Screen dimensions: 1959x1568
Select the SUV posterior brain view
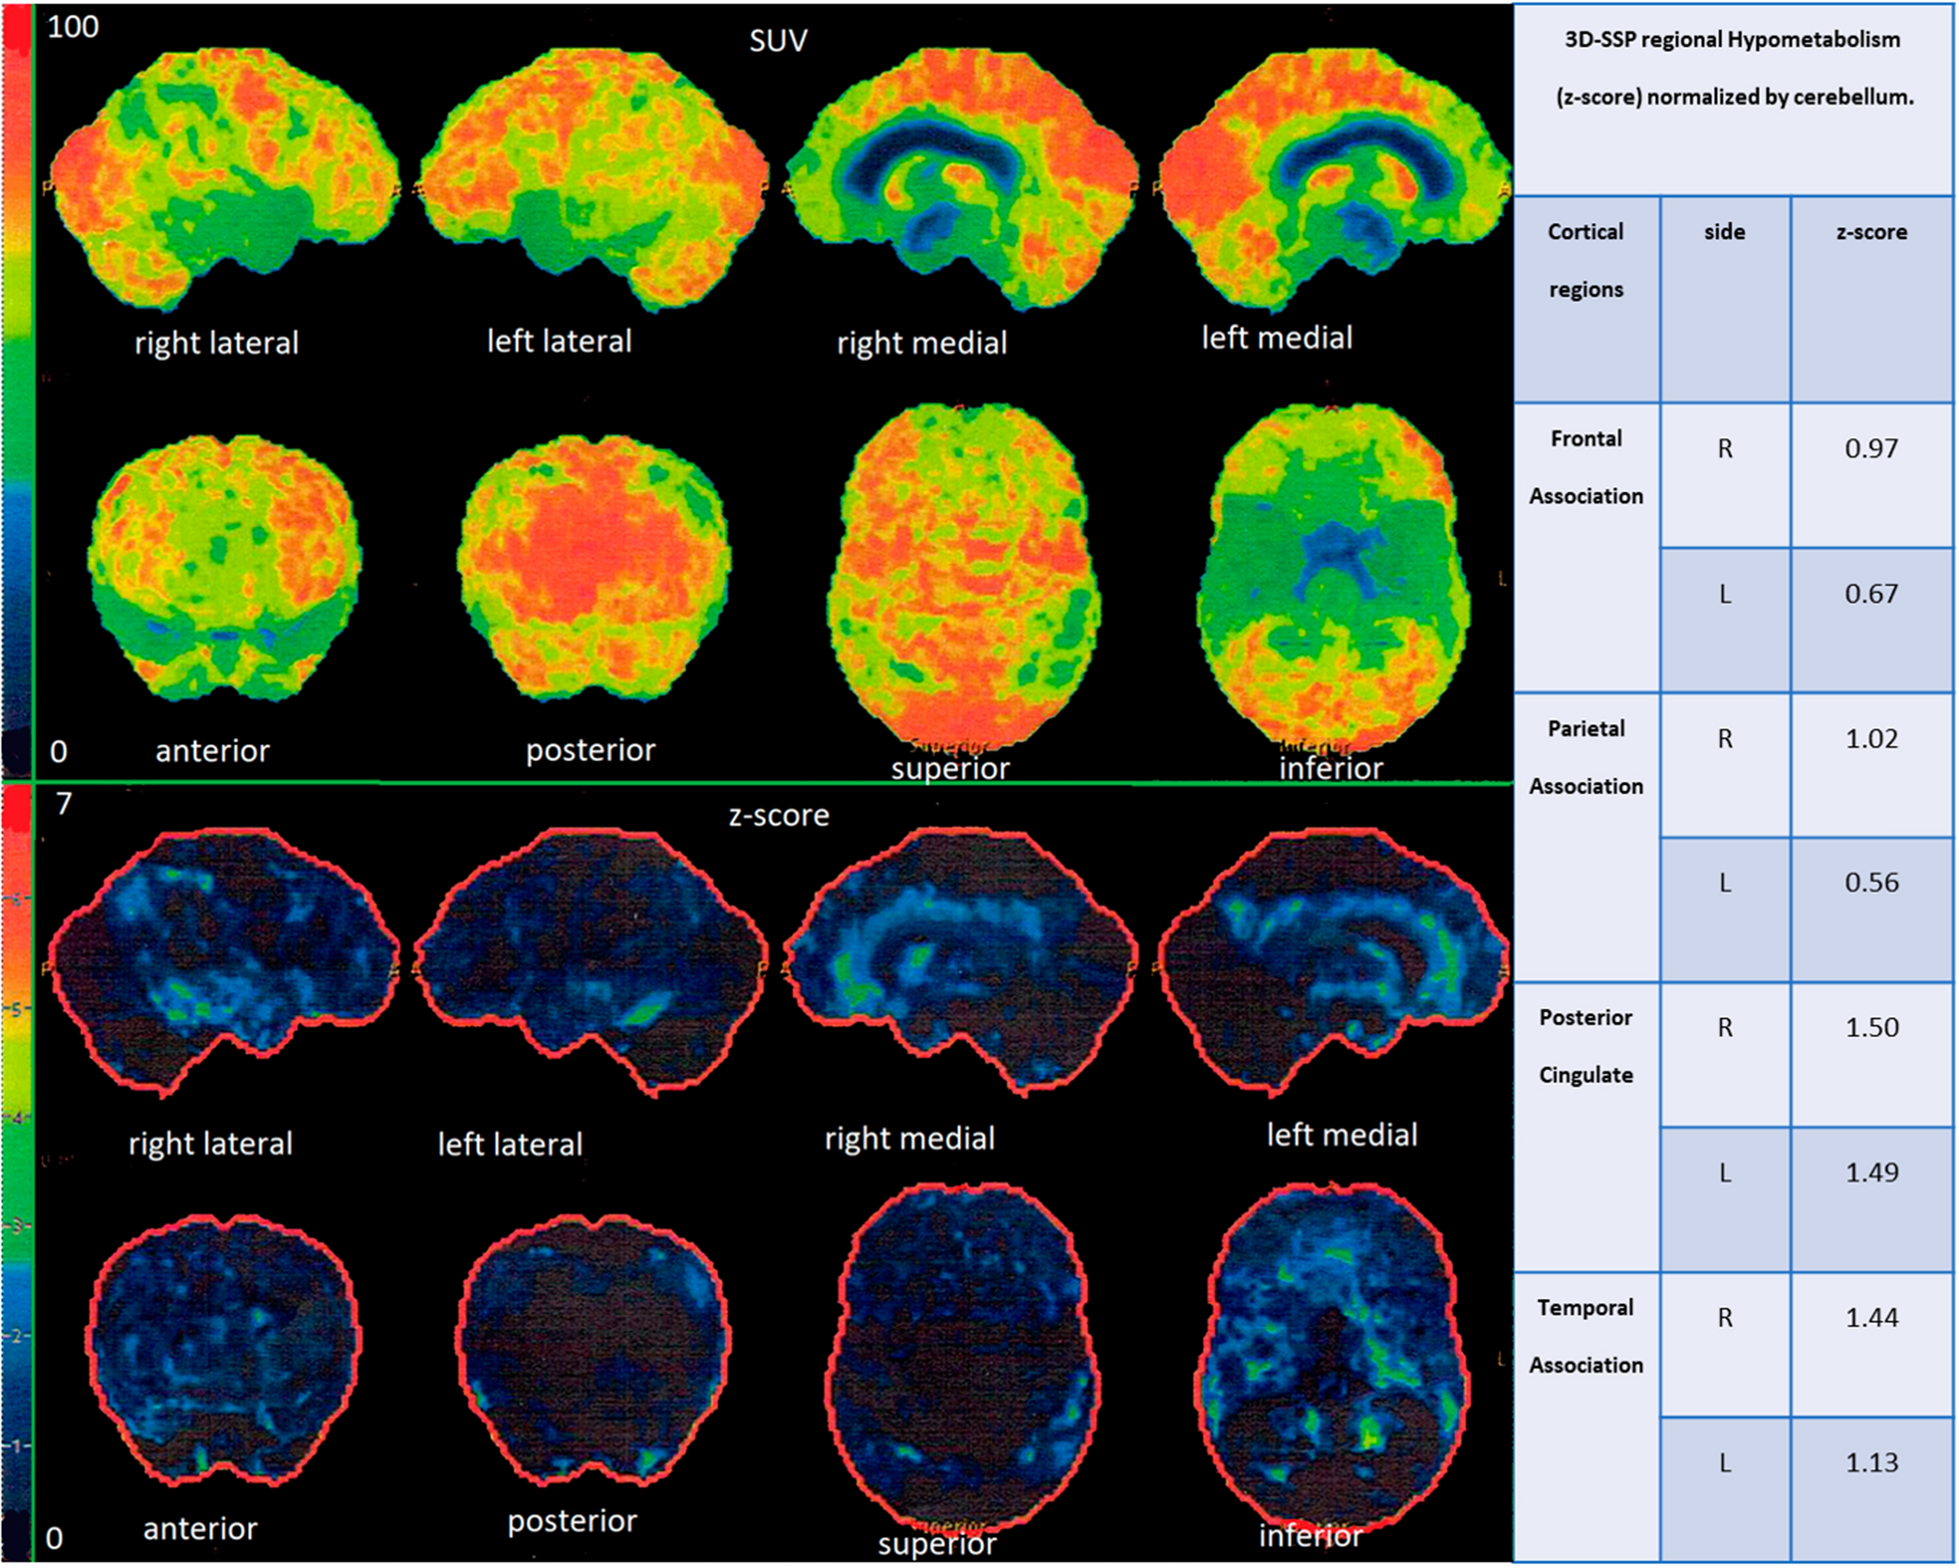pyautogui.click(x=594, y=567)
